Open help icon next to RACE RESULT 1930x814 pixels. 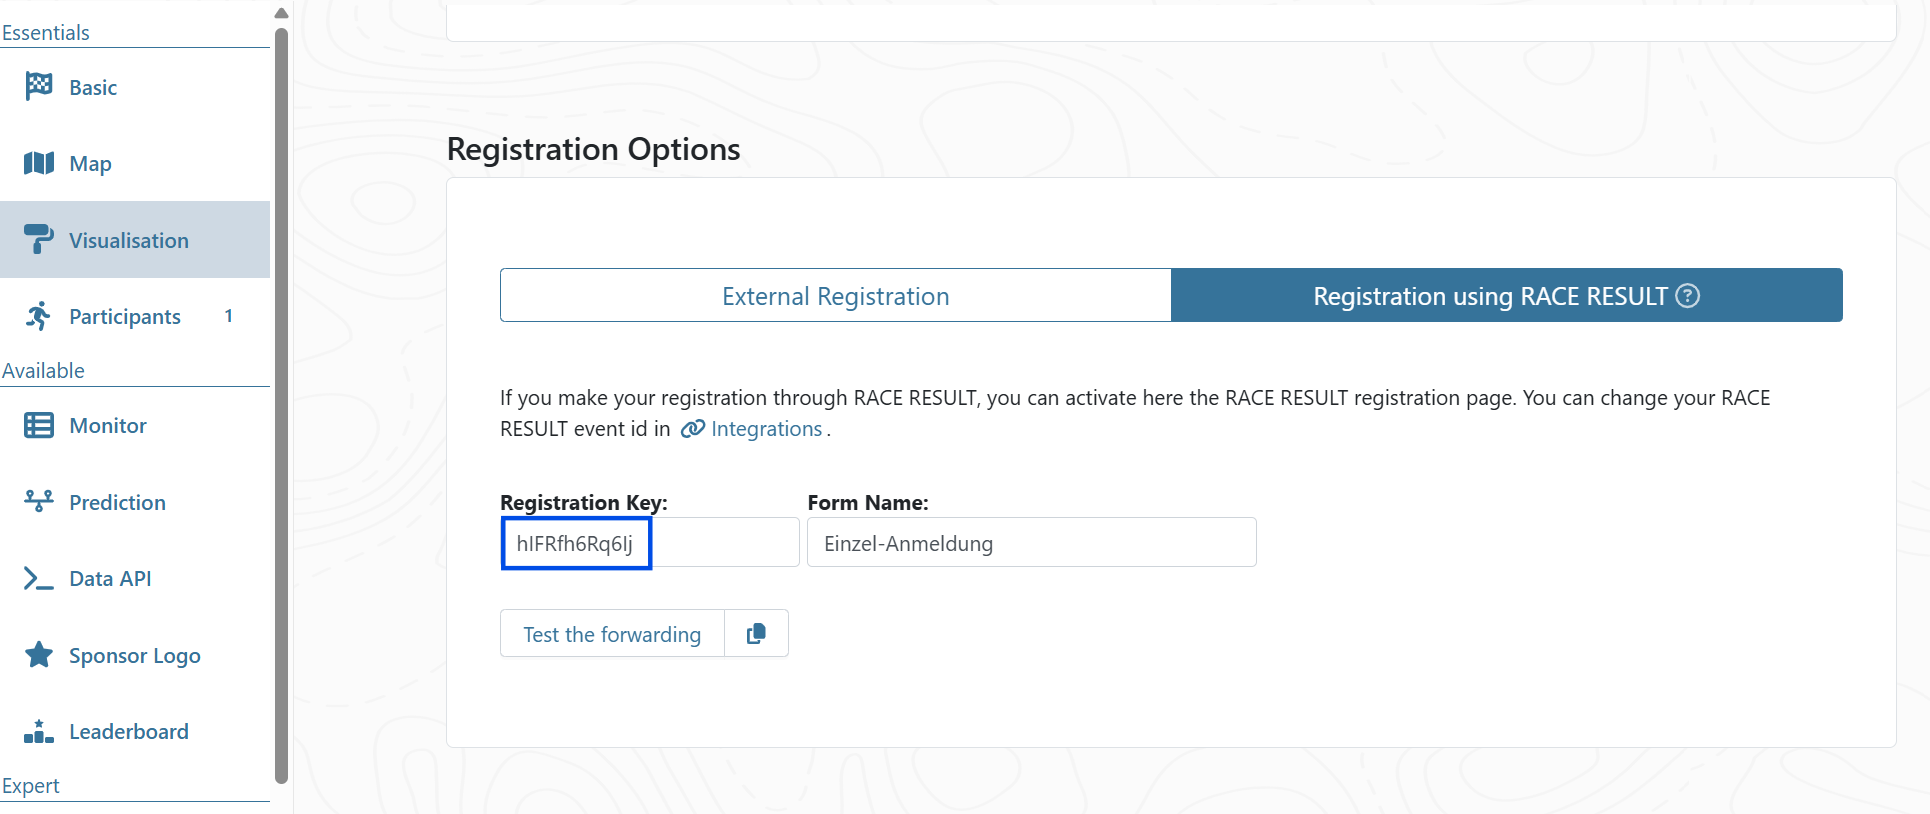1688,296
